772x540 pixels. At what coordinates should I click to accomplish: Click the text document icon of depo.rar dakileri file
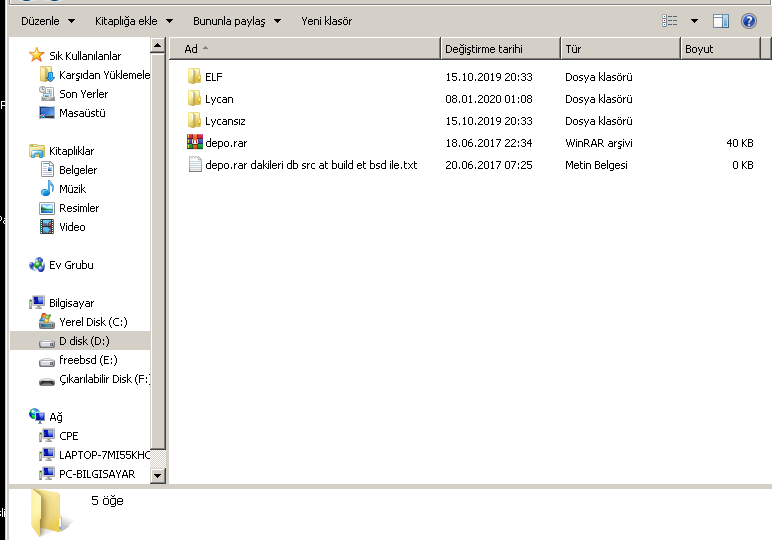[x=195, y=164]
